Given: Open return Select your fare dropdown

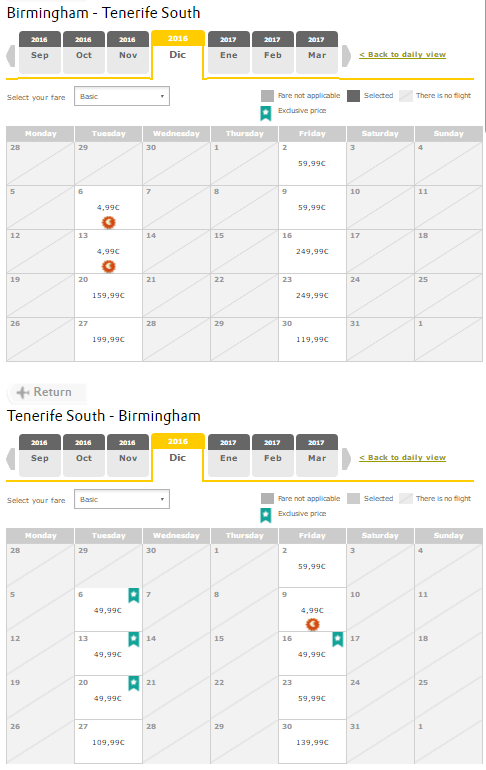Looking at the screenshot, I should click(122, 499).
